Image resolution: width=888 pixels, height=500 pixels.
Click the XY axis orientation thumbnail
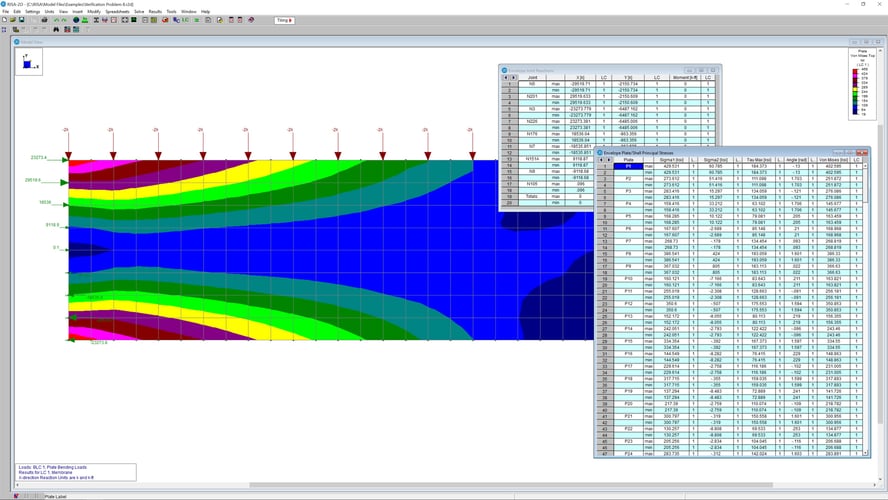click(x=27, y=62)
